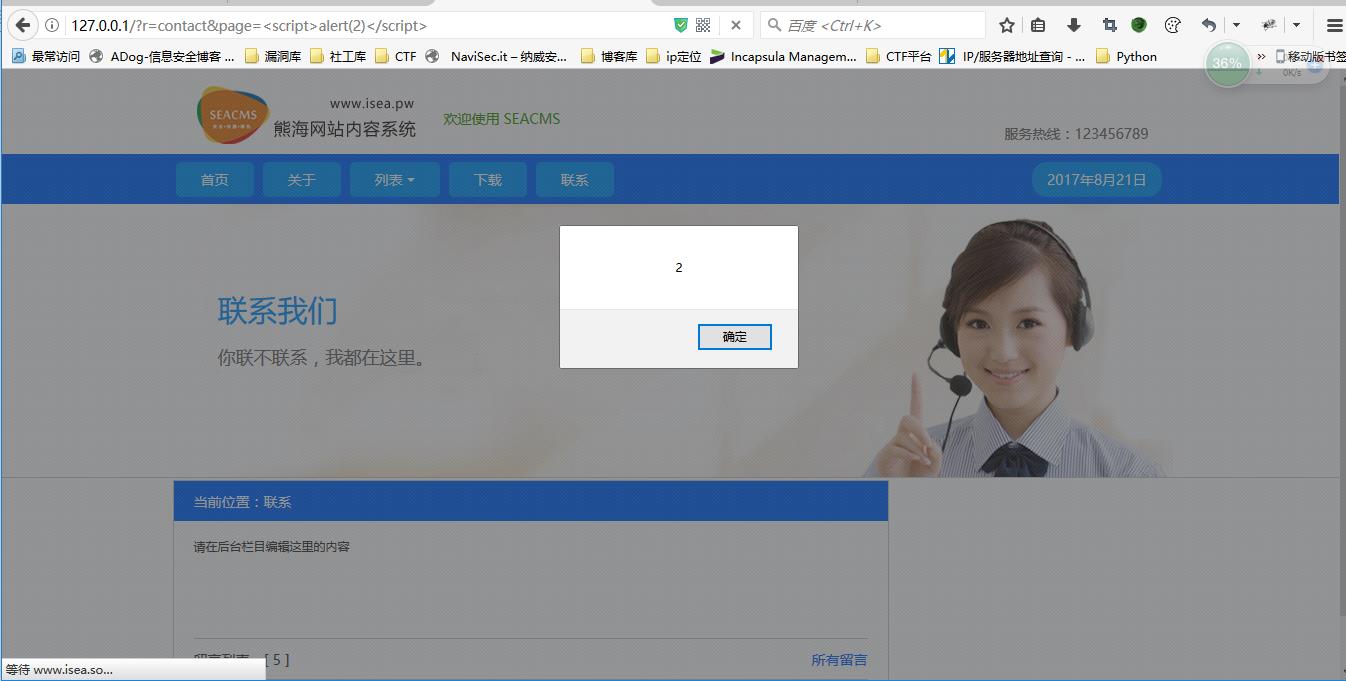Select the page vertical scrollbar
The height and width of the screenshot is (681, 1346).
1340,350
